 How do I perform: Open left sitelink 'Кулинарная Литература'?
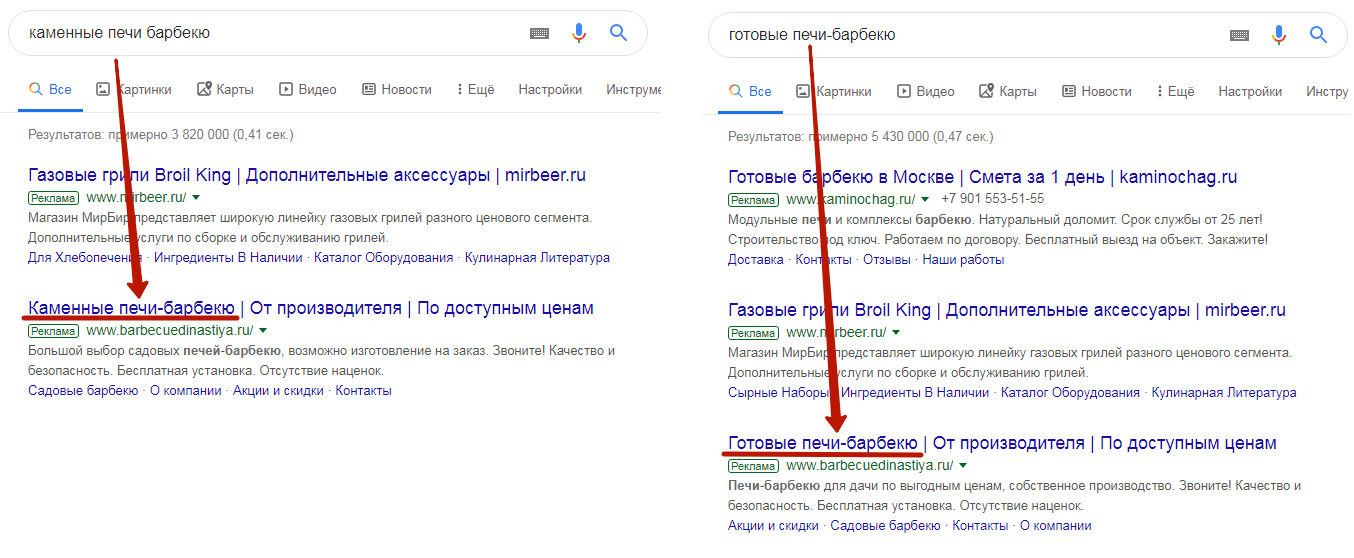pyautogui.click(x=537, y=257)
